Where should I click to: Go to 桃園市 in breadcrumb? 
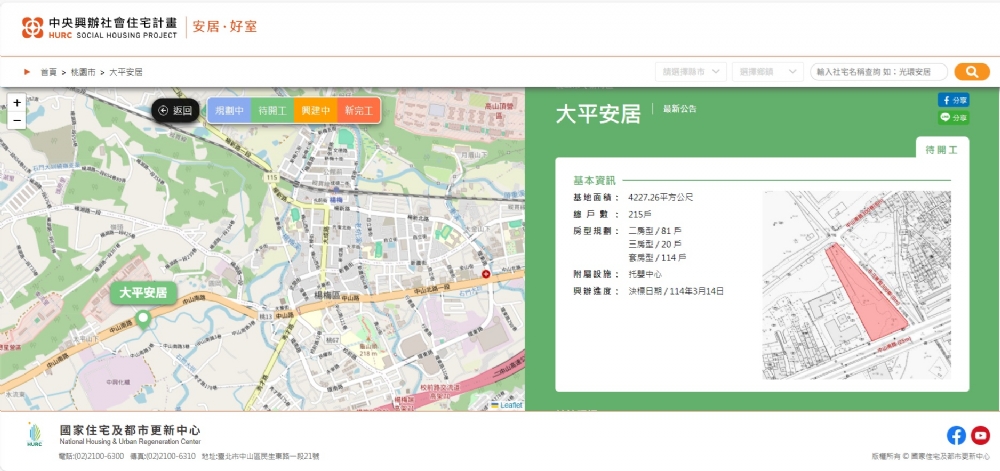[x=83, y=73]
